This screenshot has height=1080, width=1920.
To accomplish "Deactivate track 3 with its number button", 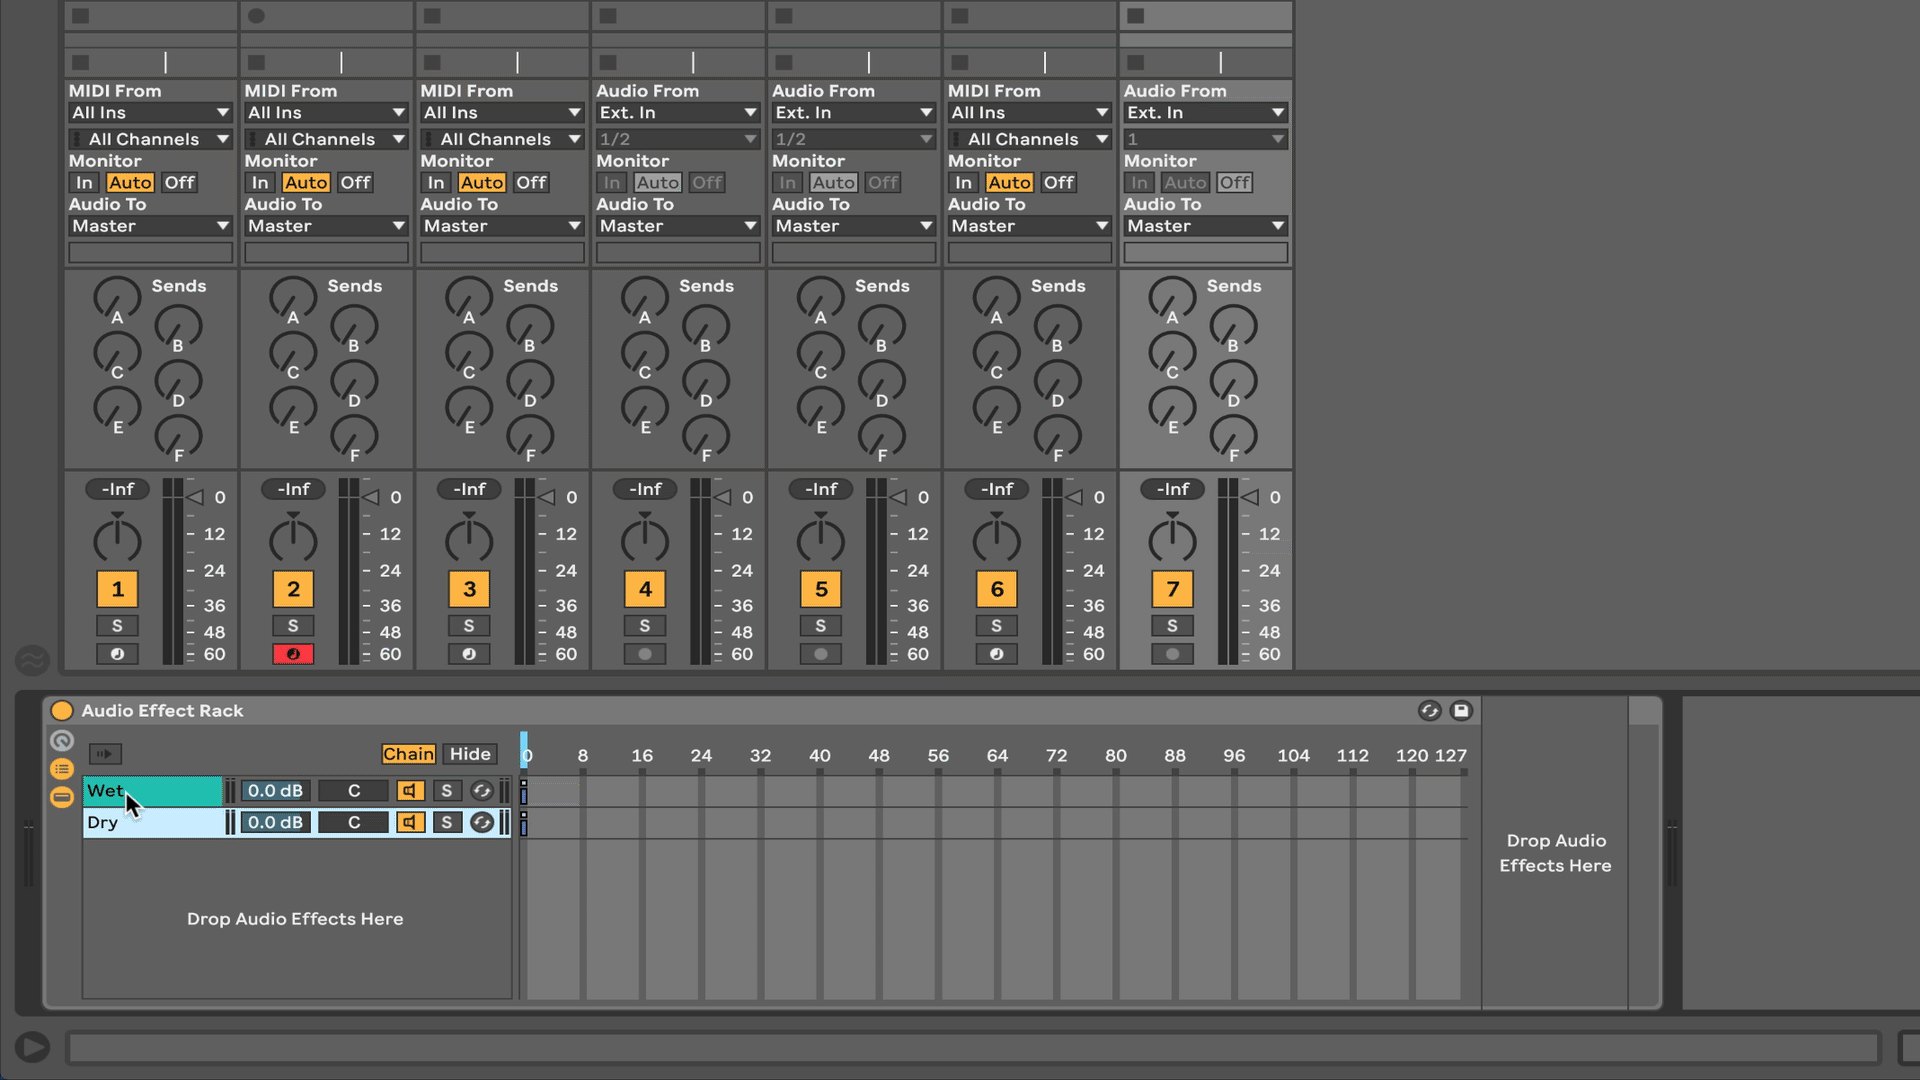I will (469, 589).
